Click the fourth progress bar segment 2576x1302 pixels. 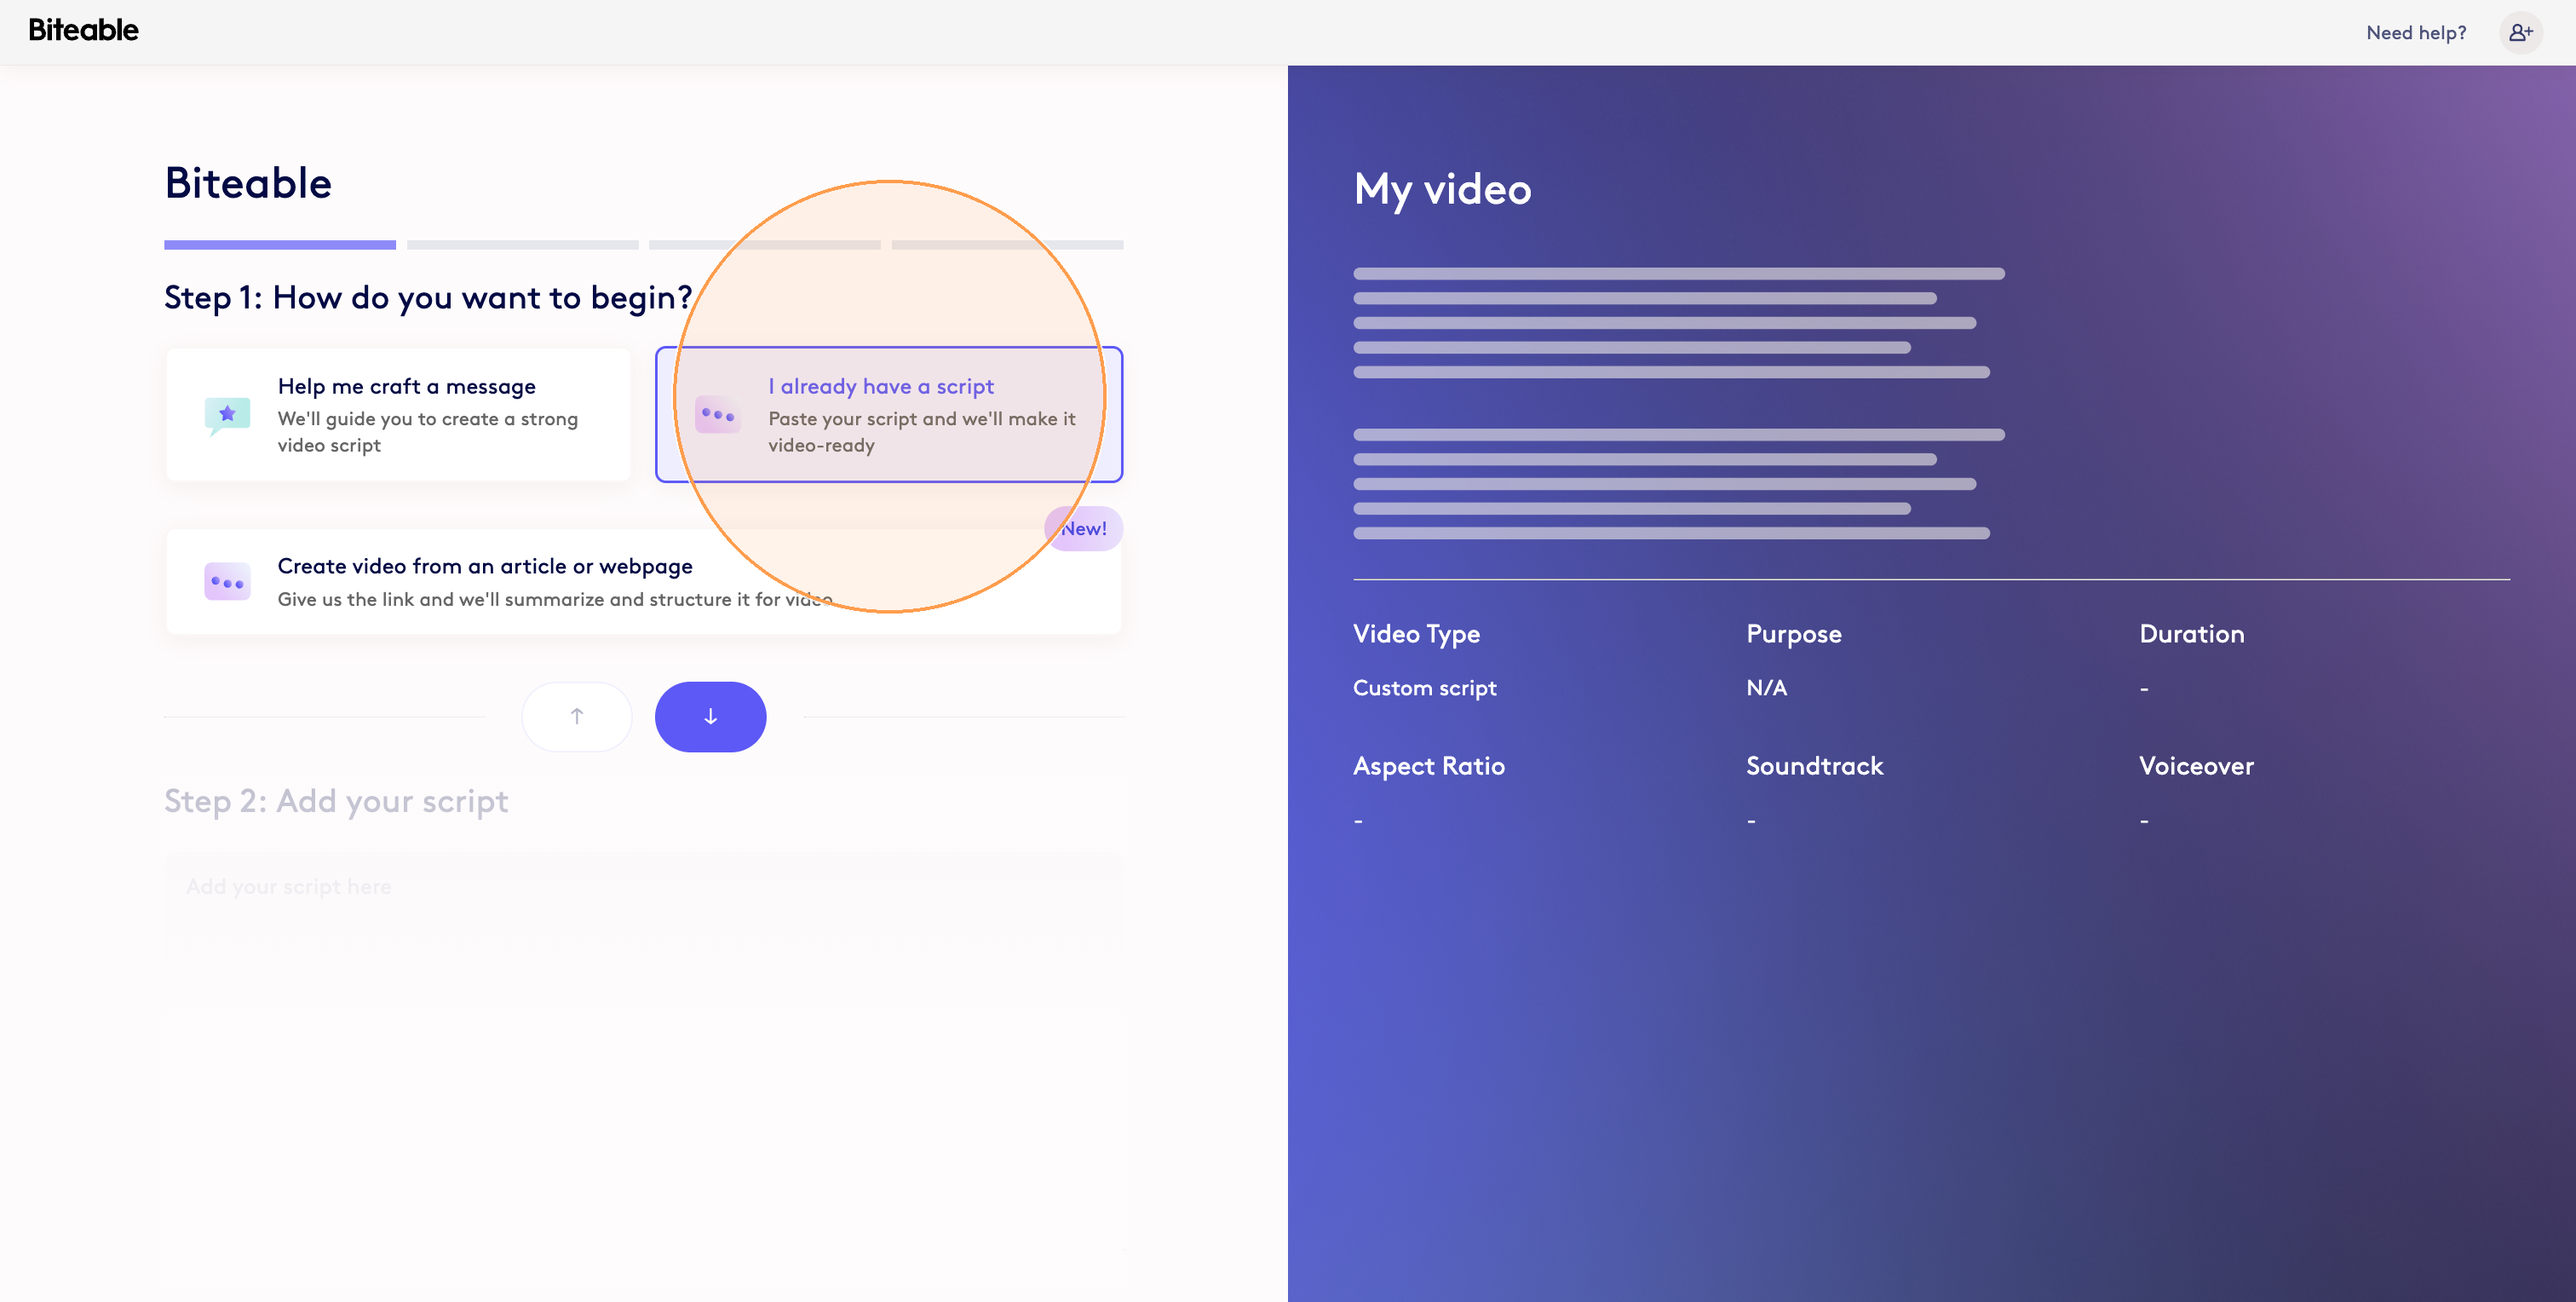click(x=1007, y=244)
